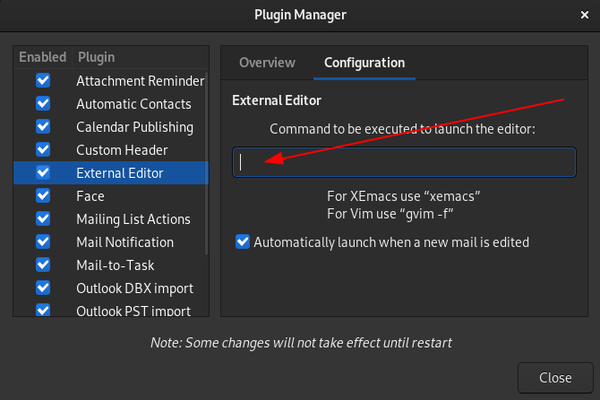Disable the Mail Notification plugin checkbox
Image resolution: width=600 pixels, height=400 pixels.
coord(43,241)
